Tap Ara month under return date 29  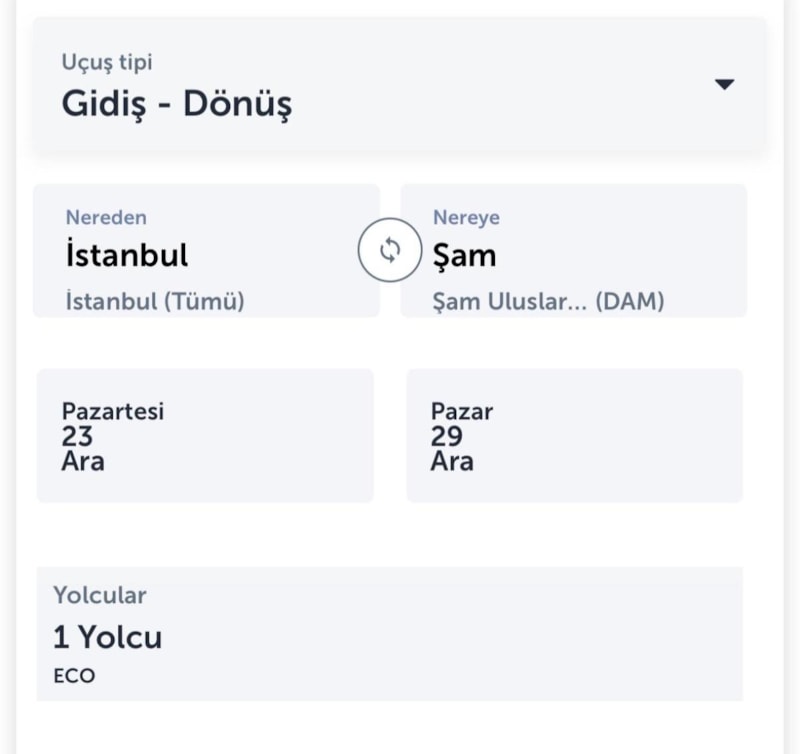452,461
